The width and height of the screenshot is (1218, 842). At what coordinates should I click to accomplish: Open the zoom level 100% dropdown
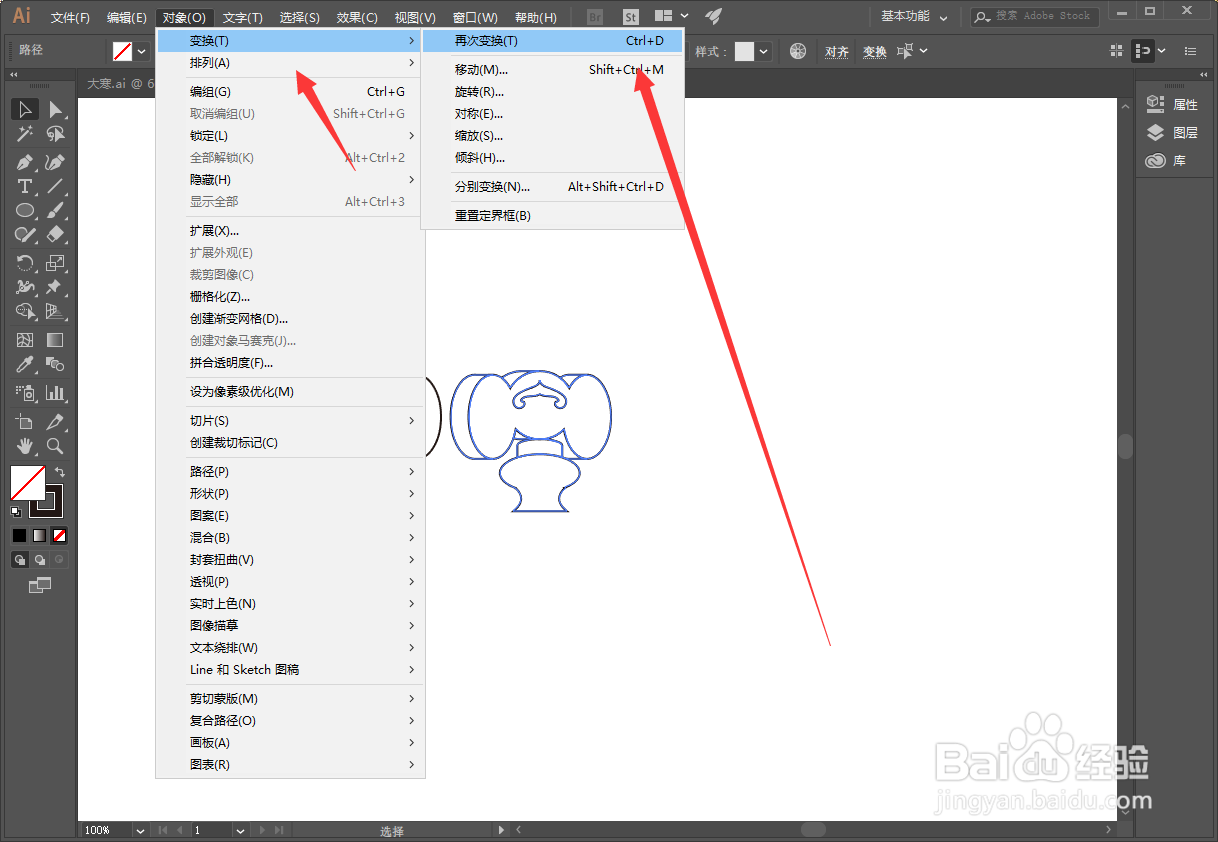[138, 830]
